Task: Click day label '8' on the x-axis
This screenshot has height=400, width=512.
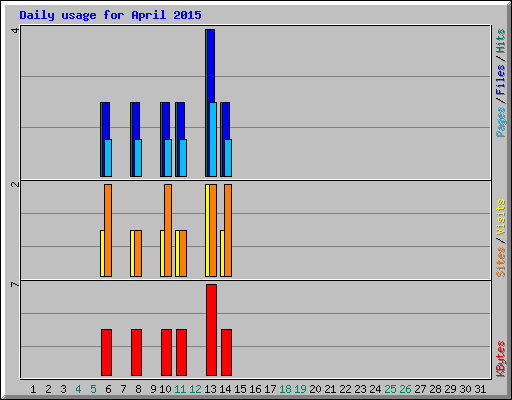Action: click(x=138, y=389)
